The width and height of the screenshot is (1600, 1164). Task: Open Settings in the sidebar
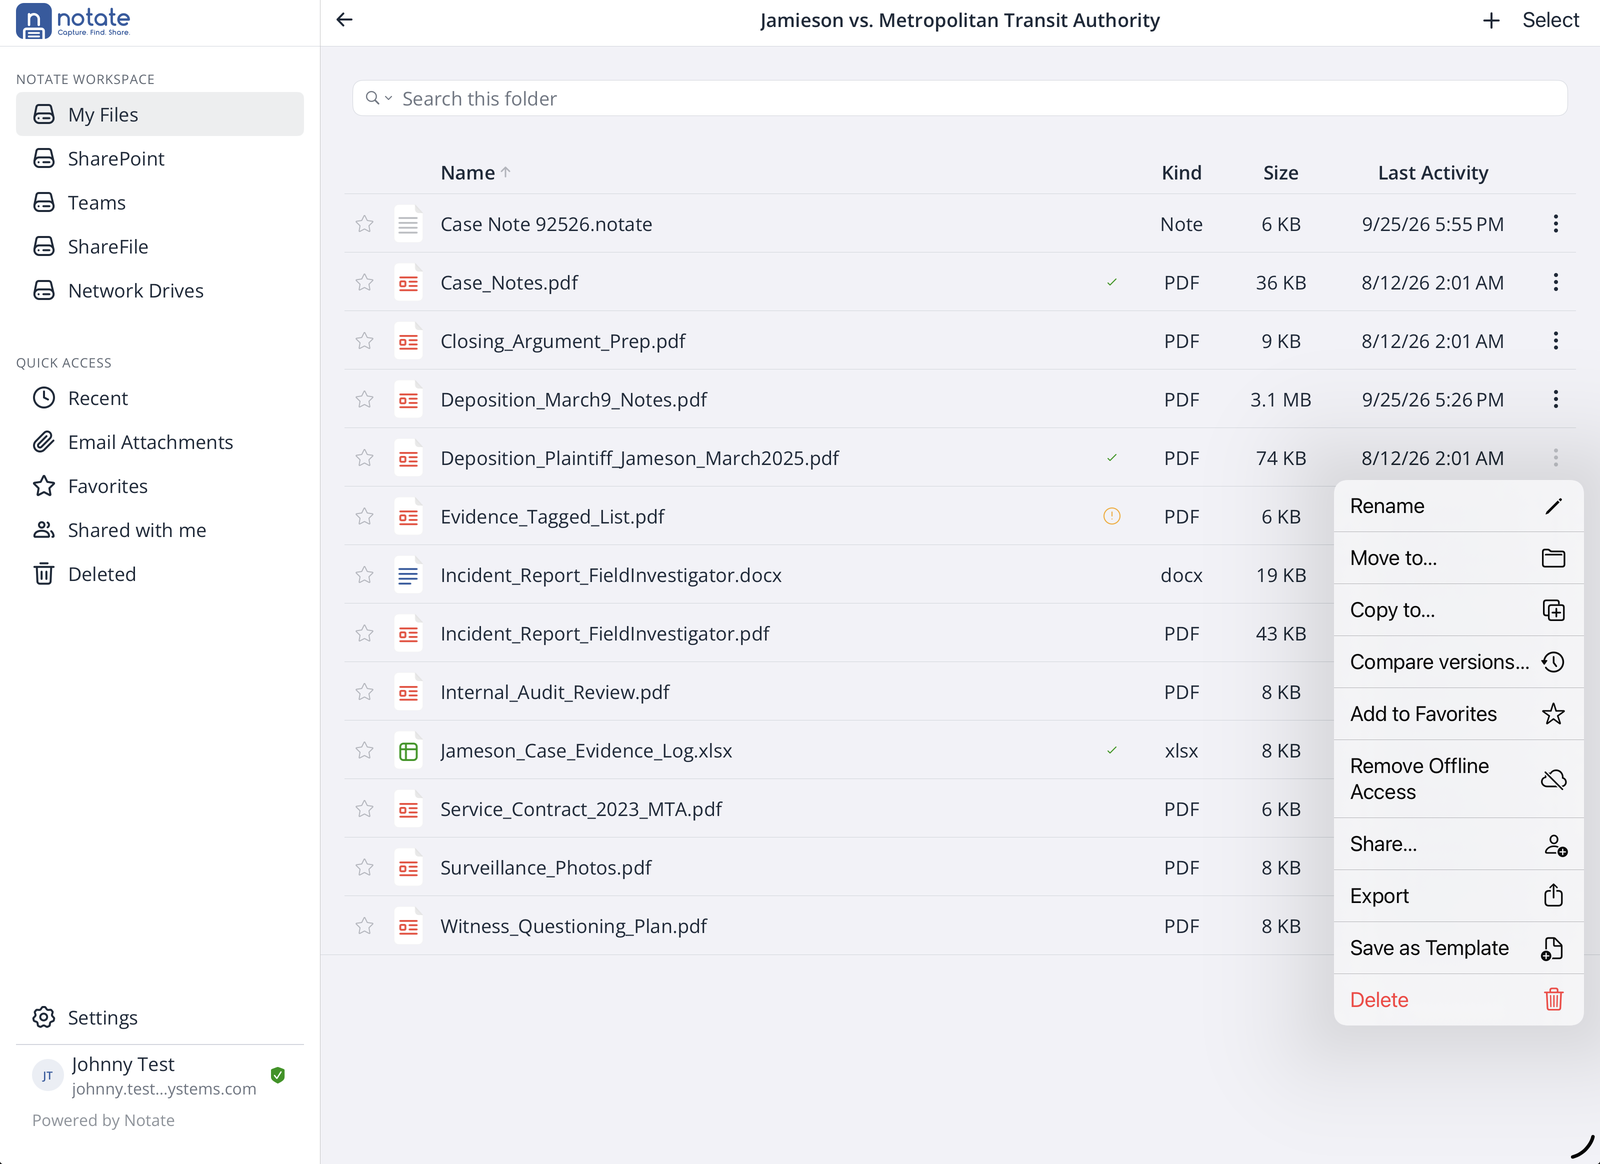point(160,1018)
